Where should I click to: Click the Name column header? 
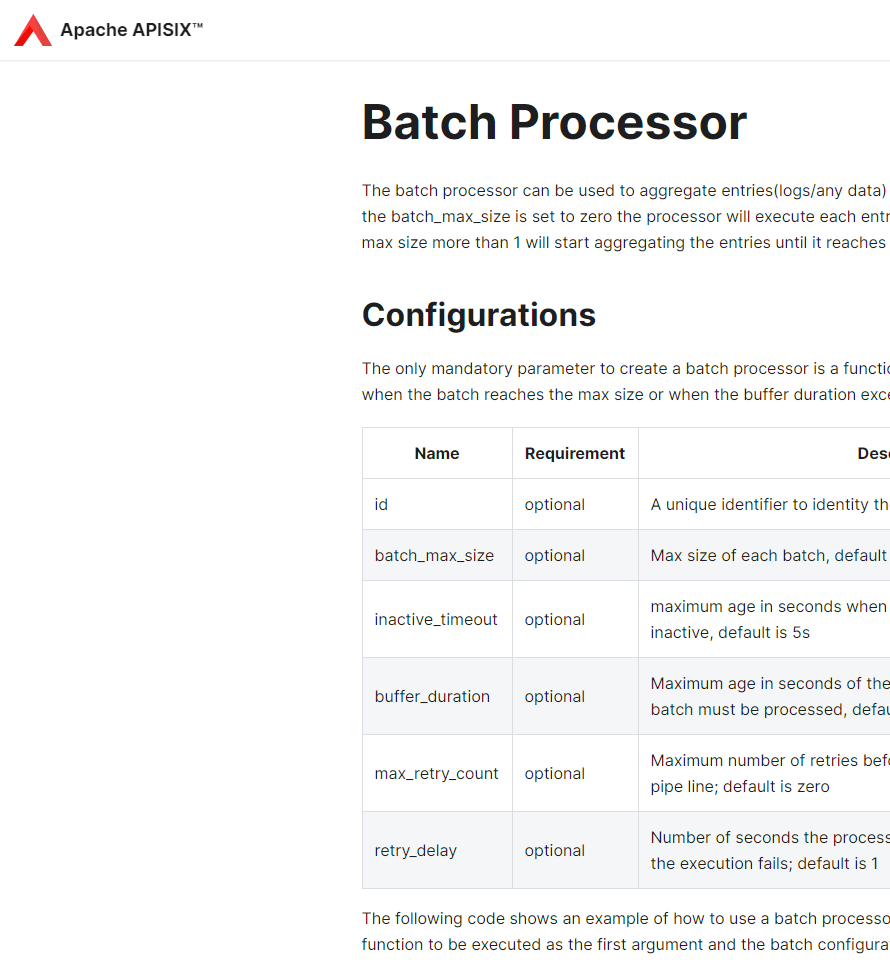pyautogui.click(x=436, y=453)
